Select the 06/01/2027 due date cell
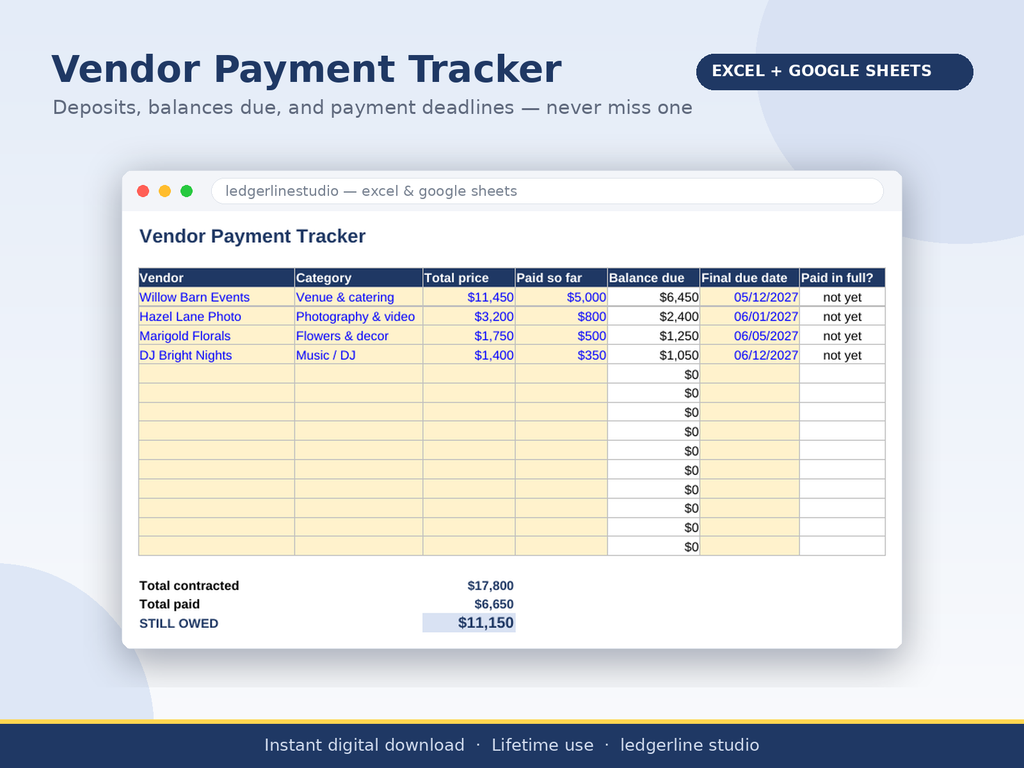 pos(749,316)
